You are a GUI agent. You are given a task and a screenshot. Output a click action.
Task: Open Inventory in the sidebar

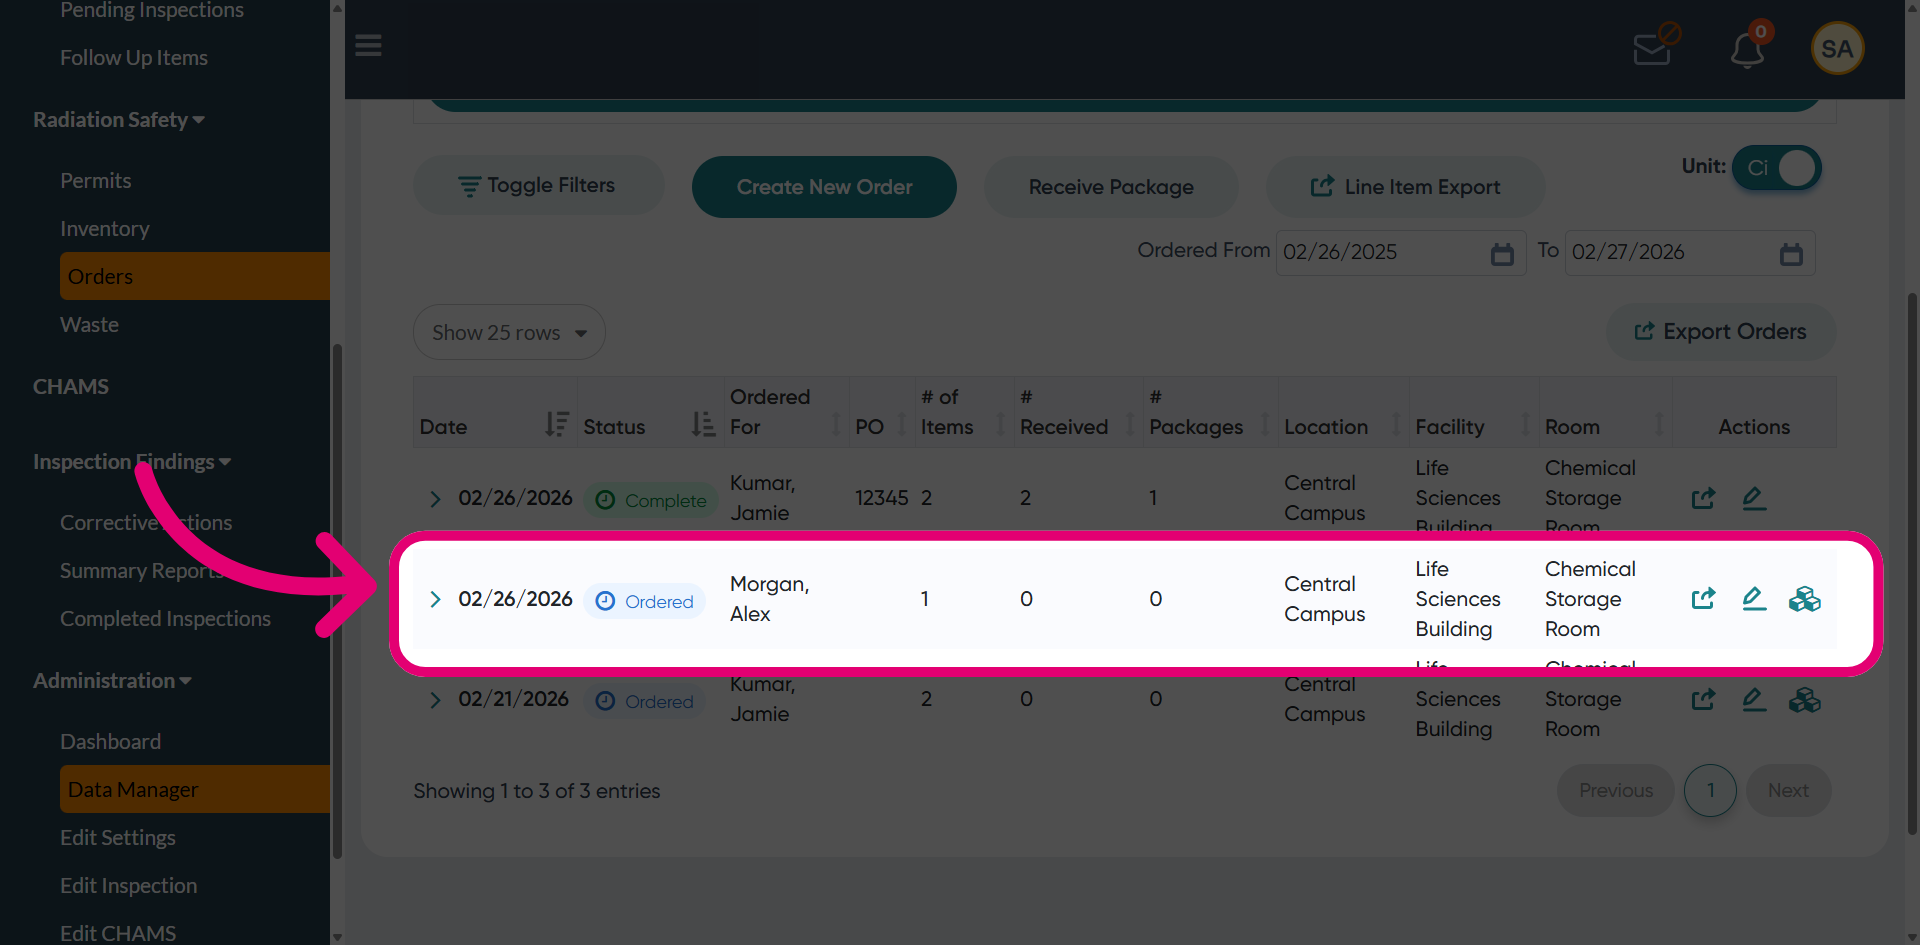[105, 229]
